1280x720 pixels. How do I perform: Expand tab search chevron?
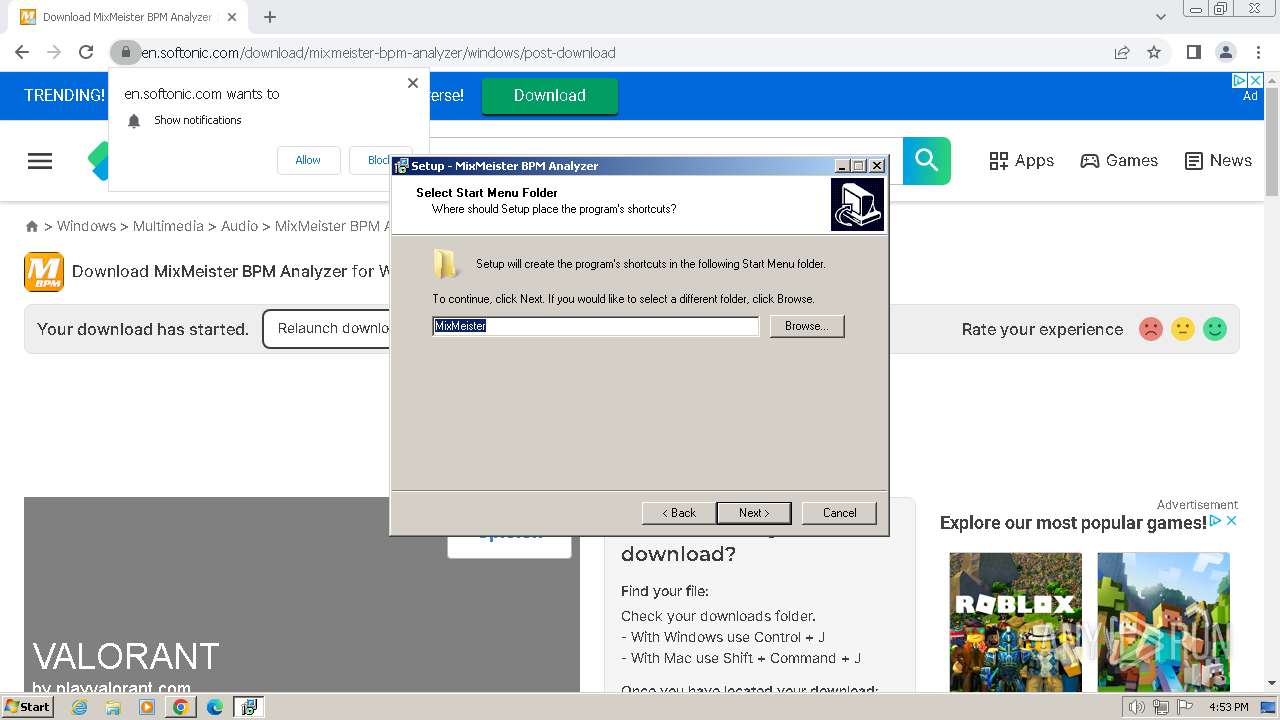pos(1161,17)
